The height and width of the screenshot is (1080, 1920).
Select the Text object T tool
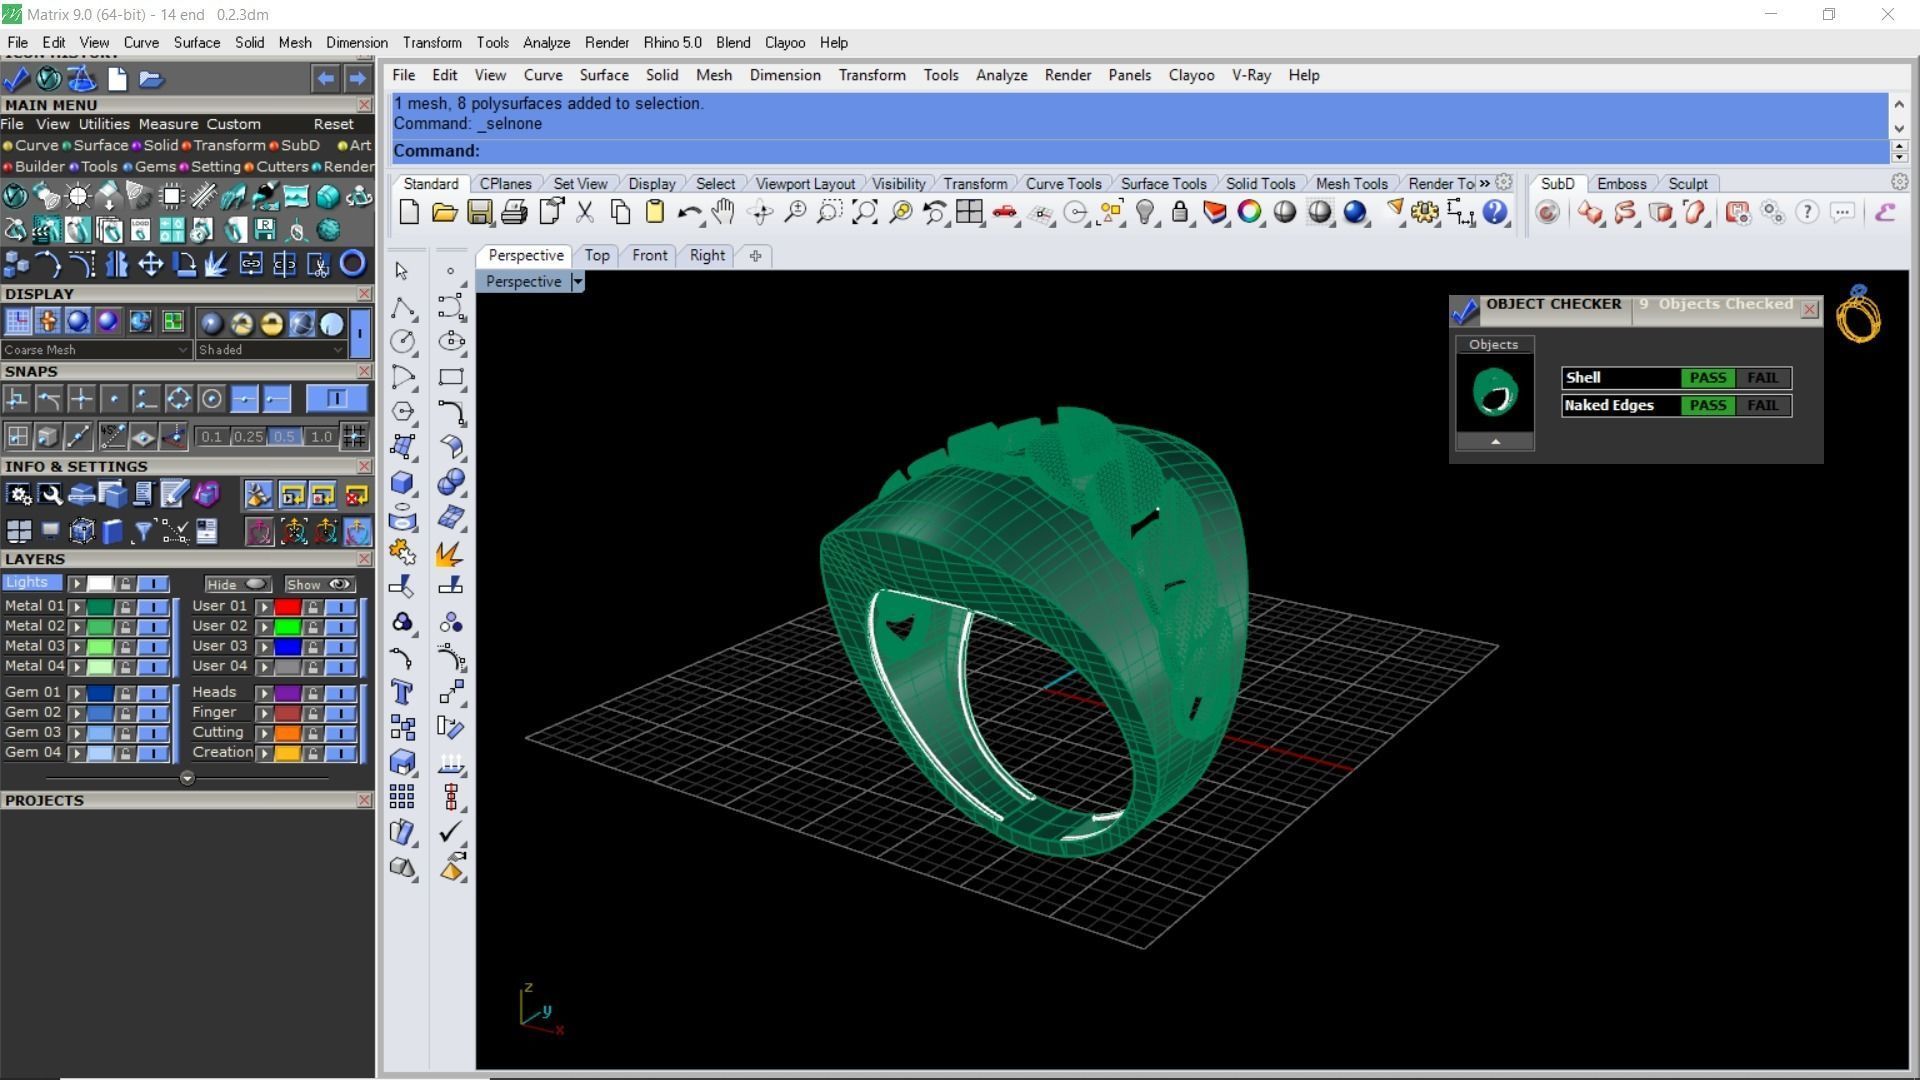(402, 692)
